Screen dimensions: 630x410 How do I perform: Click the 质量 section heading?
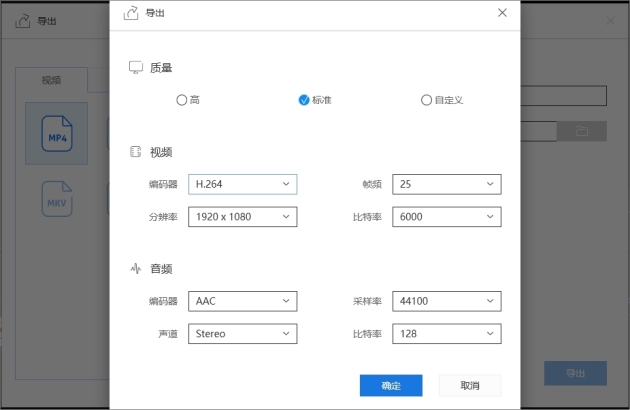click(x=161, y=68)
